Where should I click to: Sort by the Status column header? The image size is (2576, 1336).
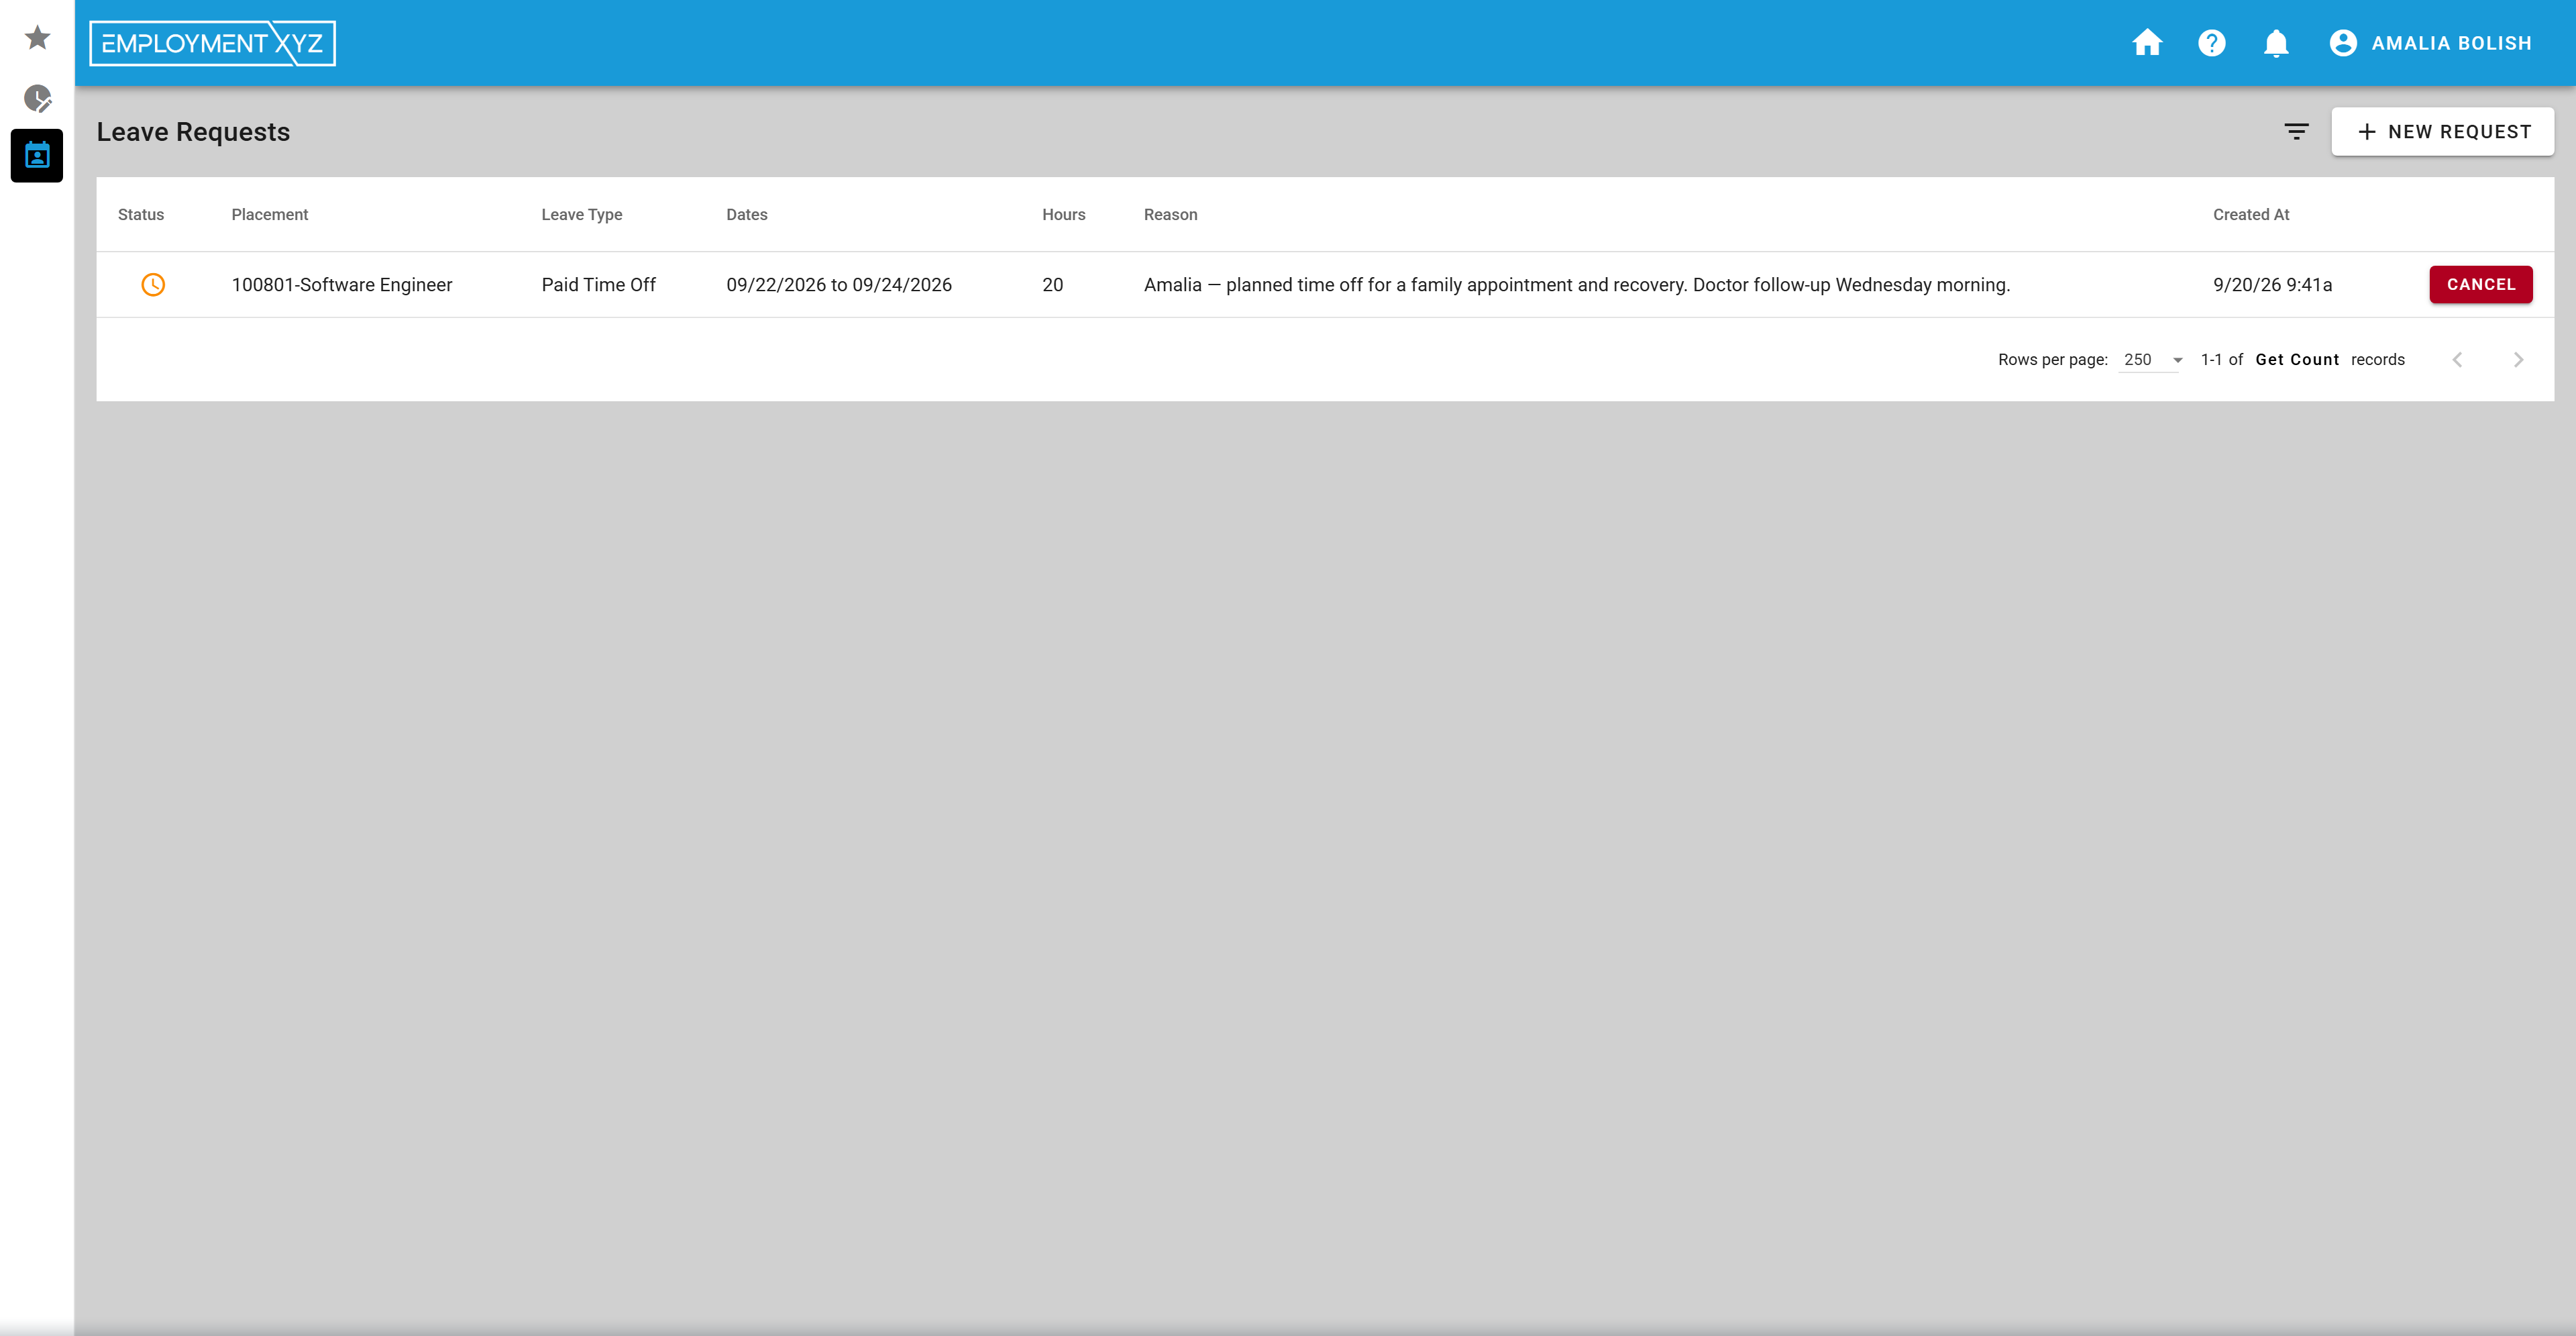[141, 214]
